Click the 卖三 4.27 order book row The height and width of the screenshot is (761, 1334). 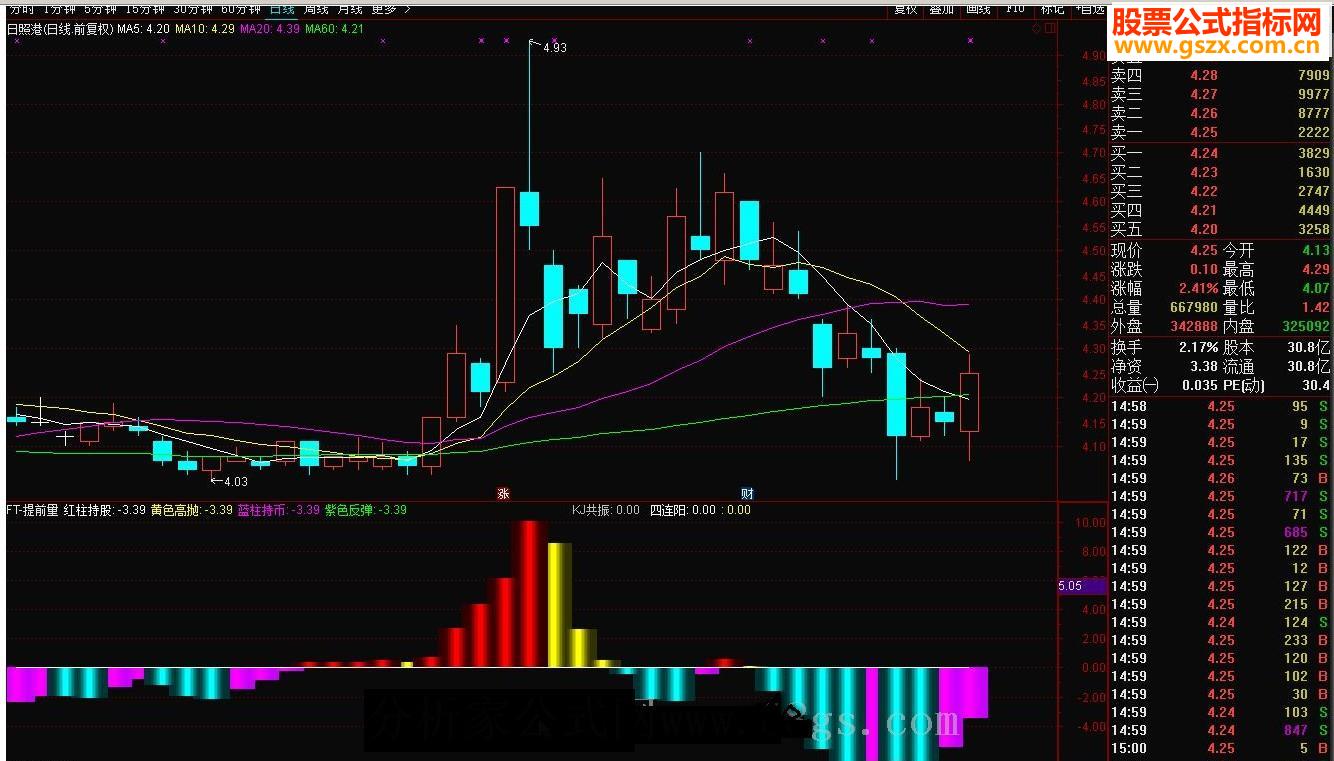pyautogui.click(x=1220, y=94)
